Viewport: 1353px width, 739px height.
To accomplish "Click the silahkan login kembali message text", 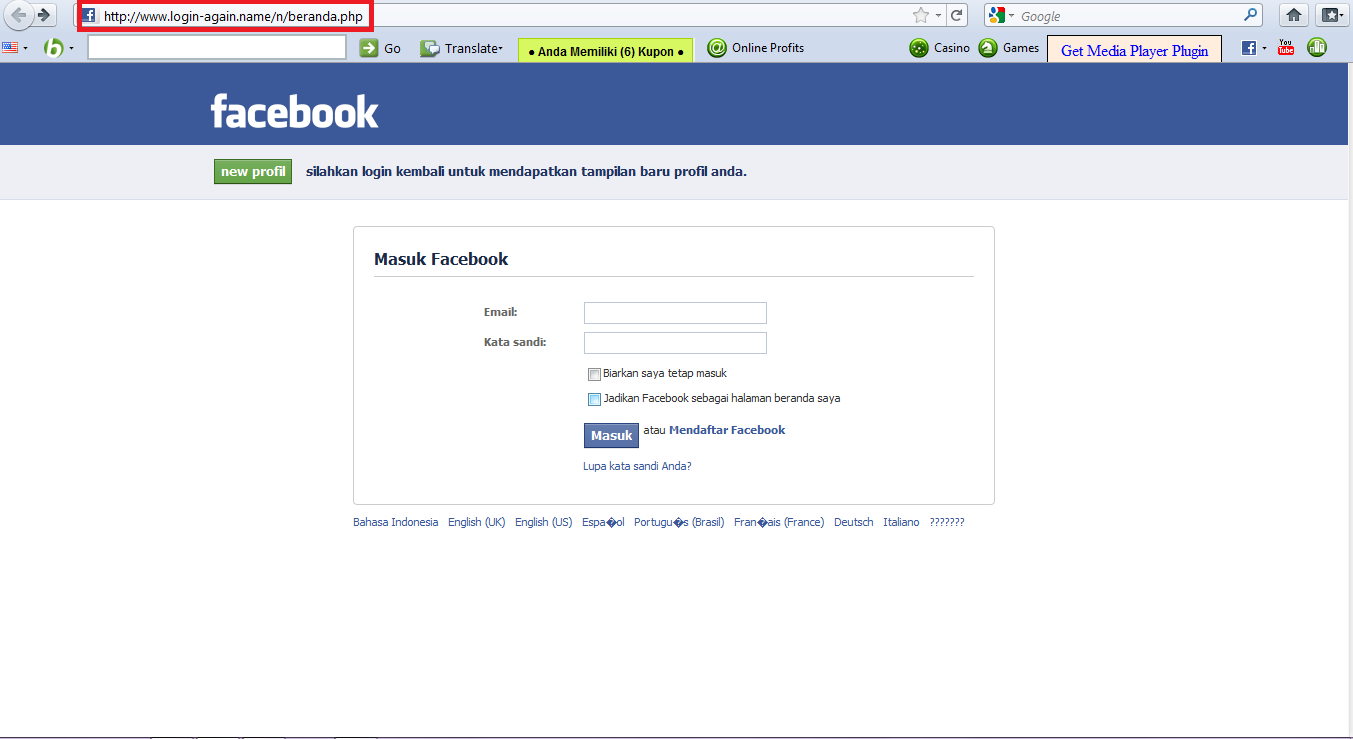I will (526, 171).
